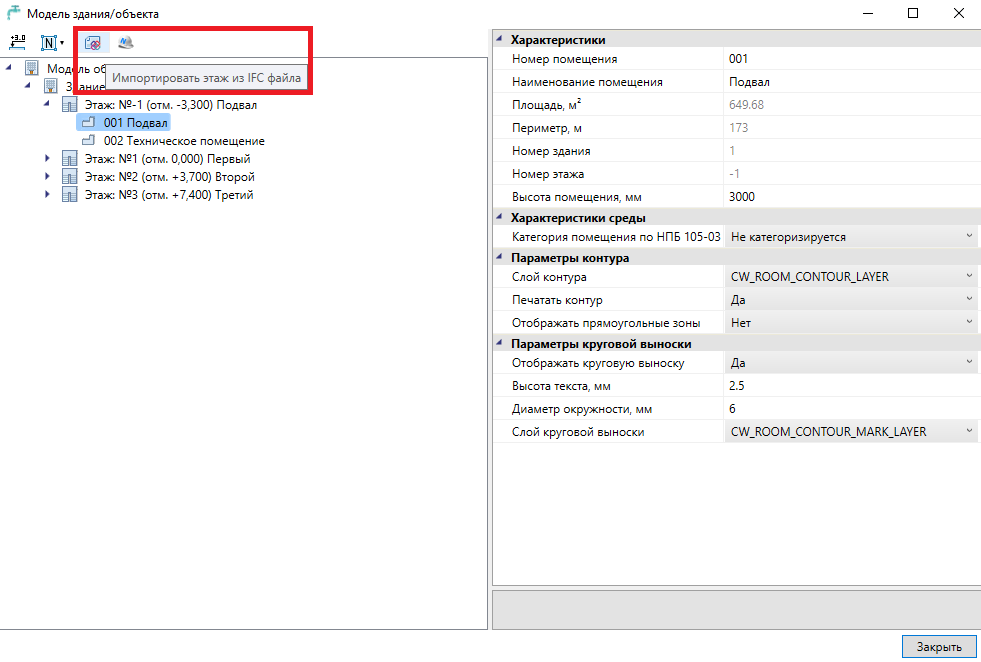Select Этаж: №2 (отм. +3,700) Второй

point(170,177)
